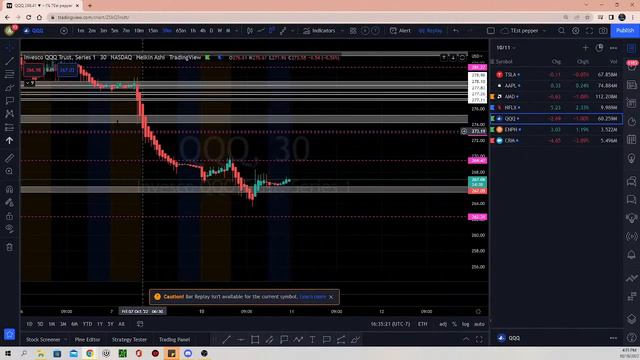640x360 pixels.
Task: Select NFLX row in watchlist
Action: click(557, 107)
